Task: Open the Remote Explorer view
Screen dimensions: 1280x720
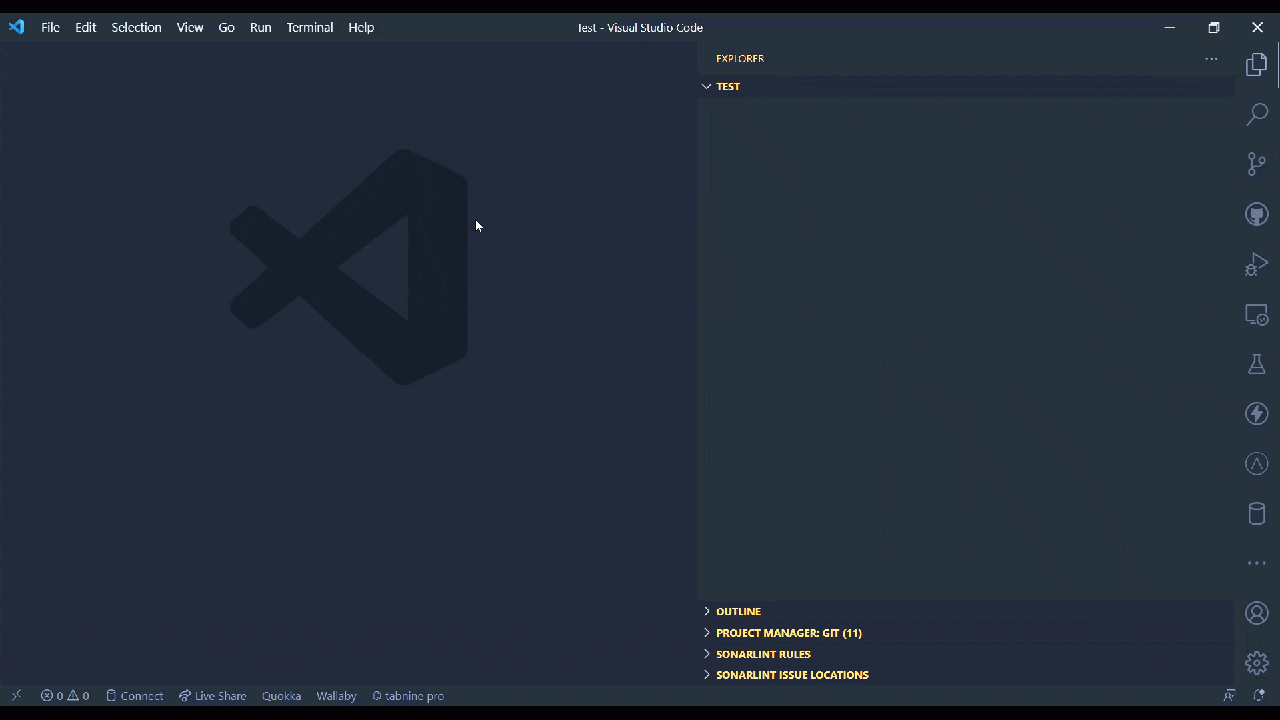Action: pyautogui.click(x=1256, y=314)
